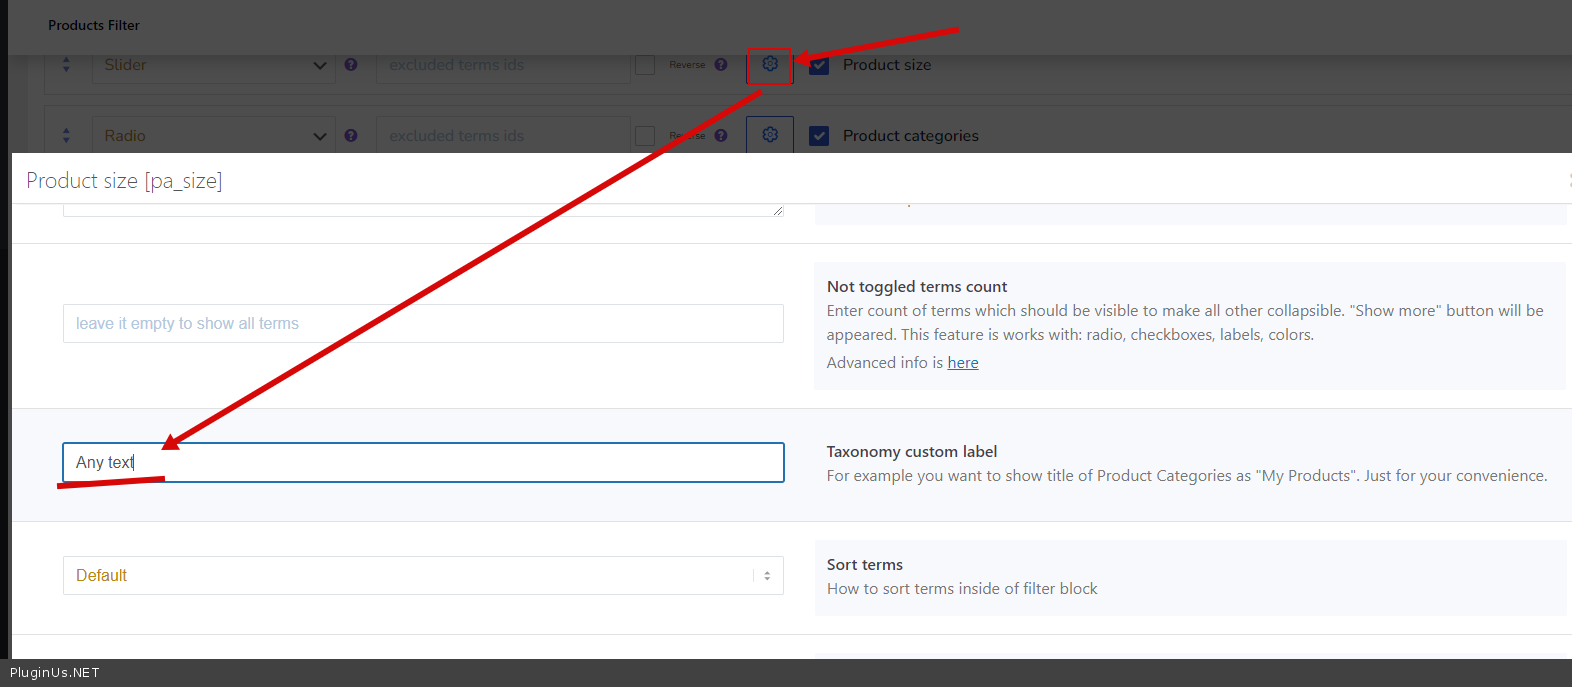Screen dimensions: 1572x687
Task: Click help icon next to Product size Reverse
Action: click(721, 65)
